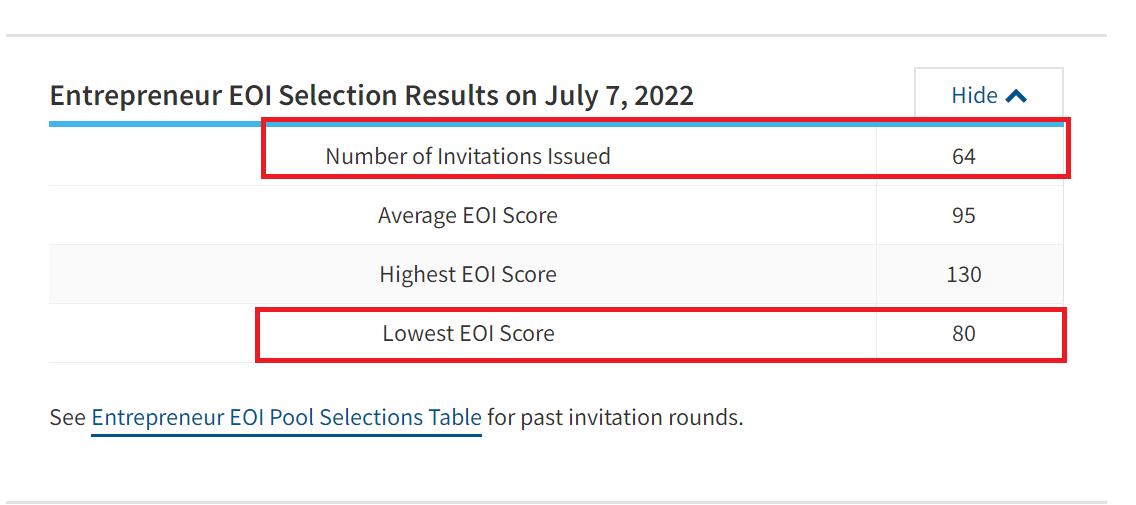
Task: Select the Number of Invitations Issued label
Action: click(x=467, y=156)
